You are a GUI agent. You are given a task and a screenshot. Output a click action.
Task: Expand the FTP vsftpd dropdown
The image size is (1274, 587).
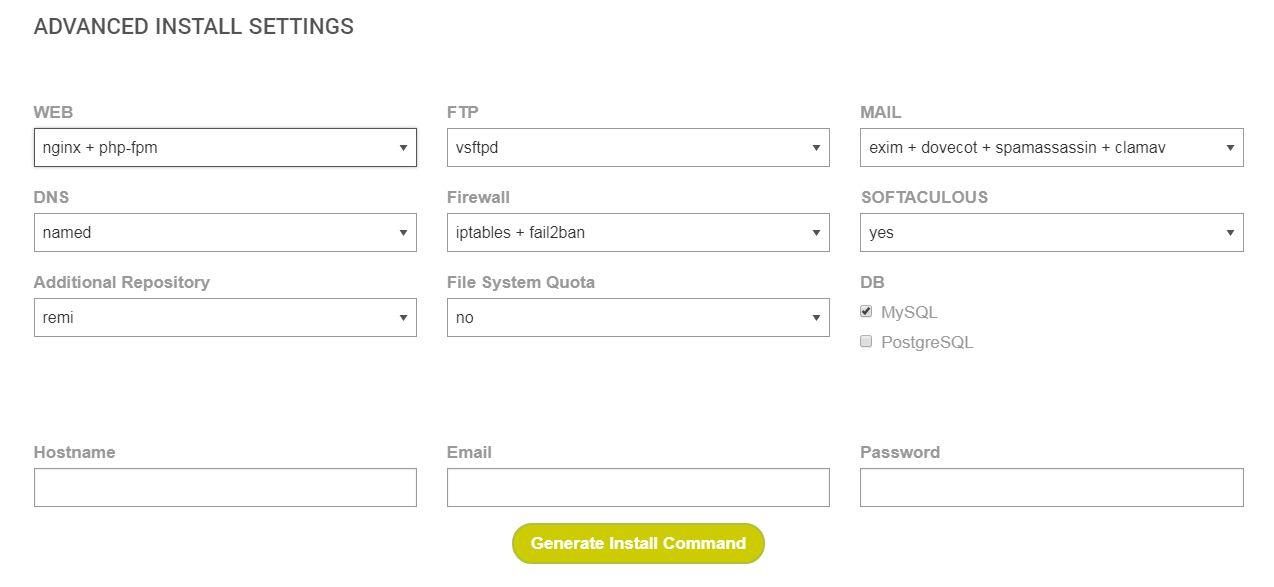tap(638, 148)
